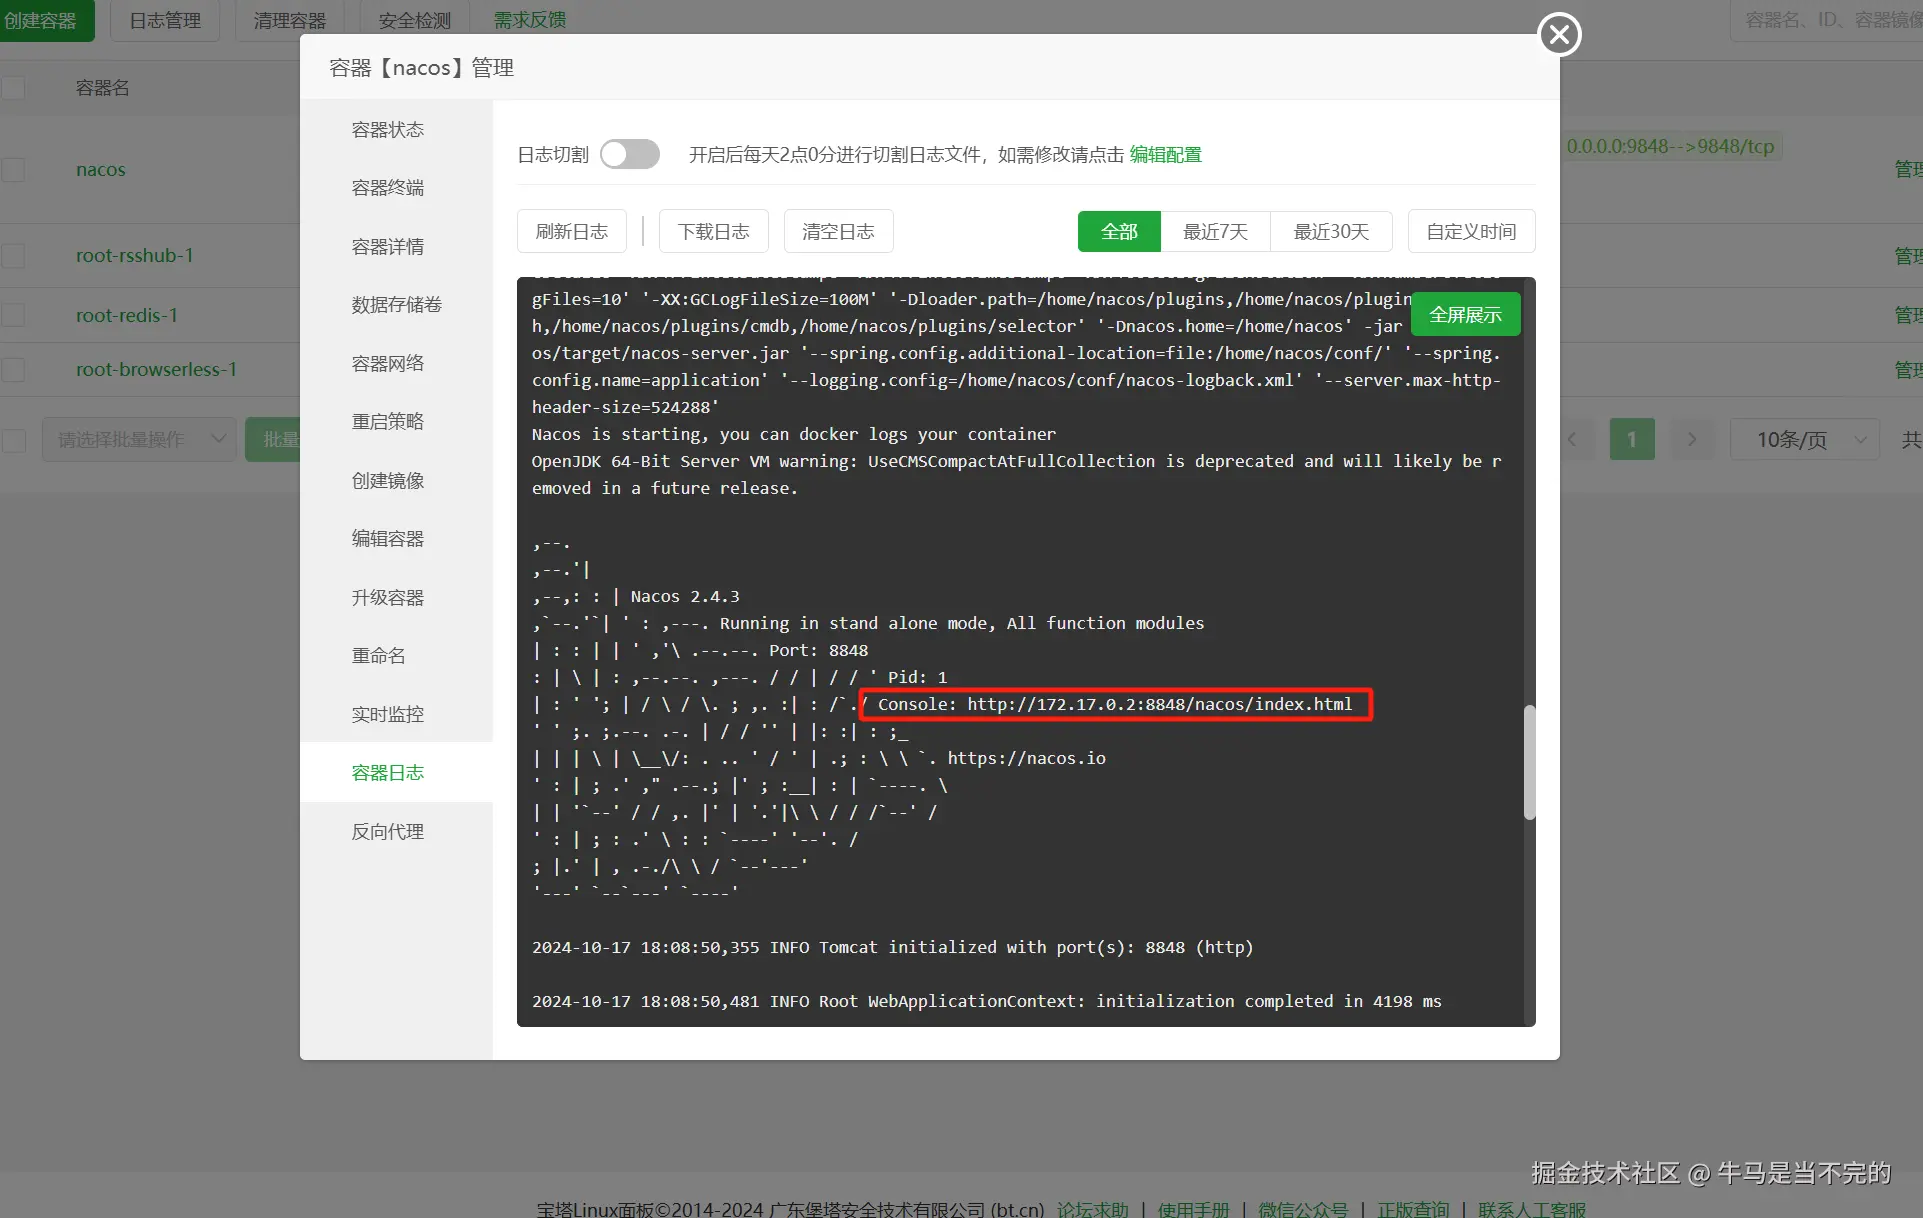This screenshot has height=1218, width=1923.
Task: Toggle the log rotation switch
Action: 629,154
